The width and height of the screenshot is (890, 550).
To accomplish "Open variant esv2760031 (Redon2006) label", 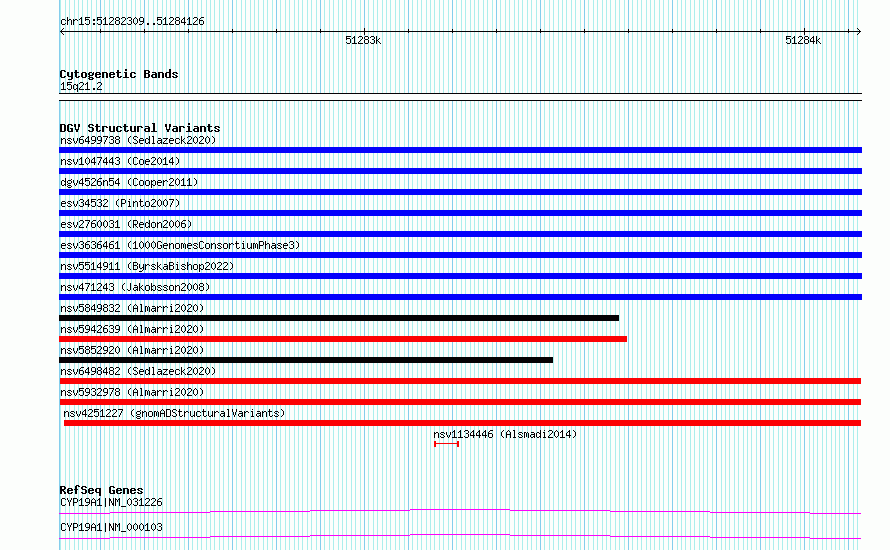I will (x=126, y=224).
